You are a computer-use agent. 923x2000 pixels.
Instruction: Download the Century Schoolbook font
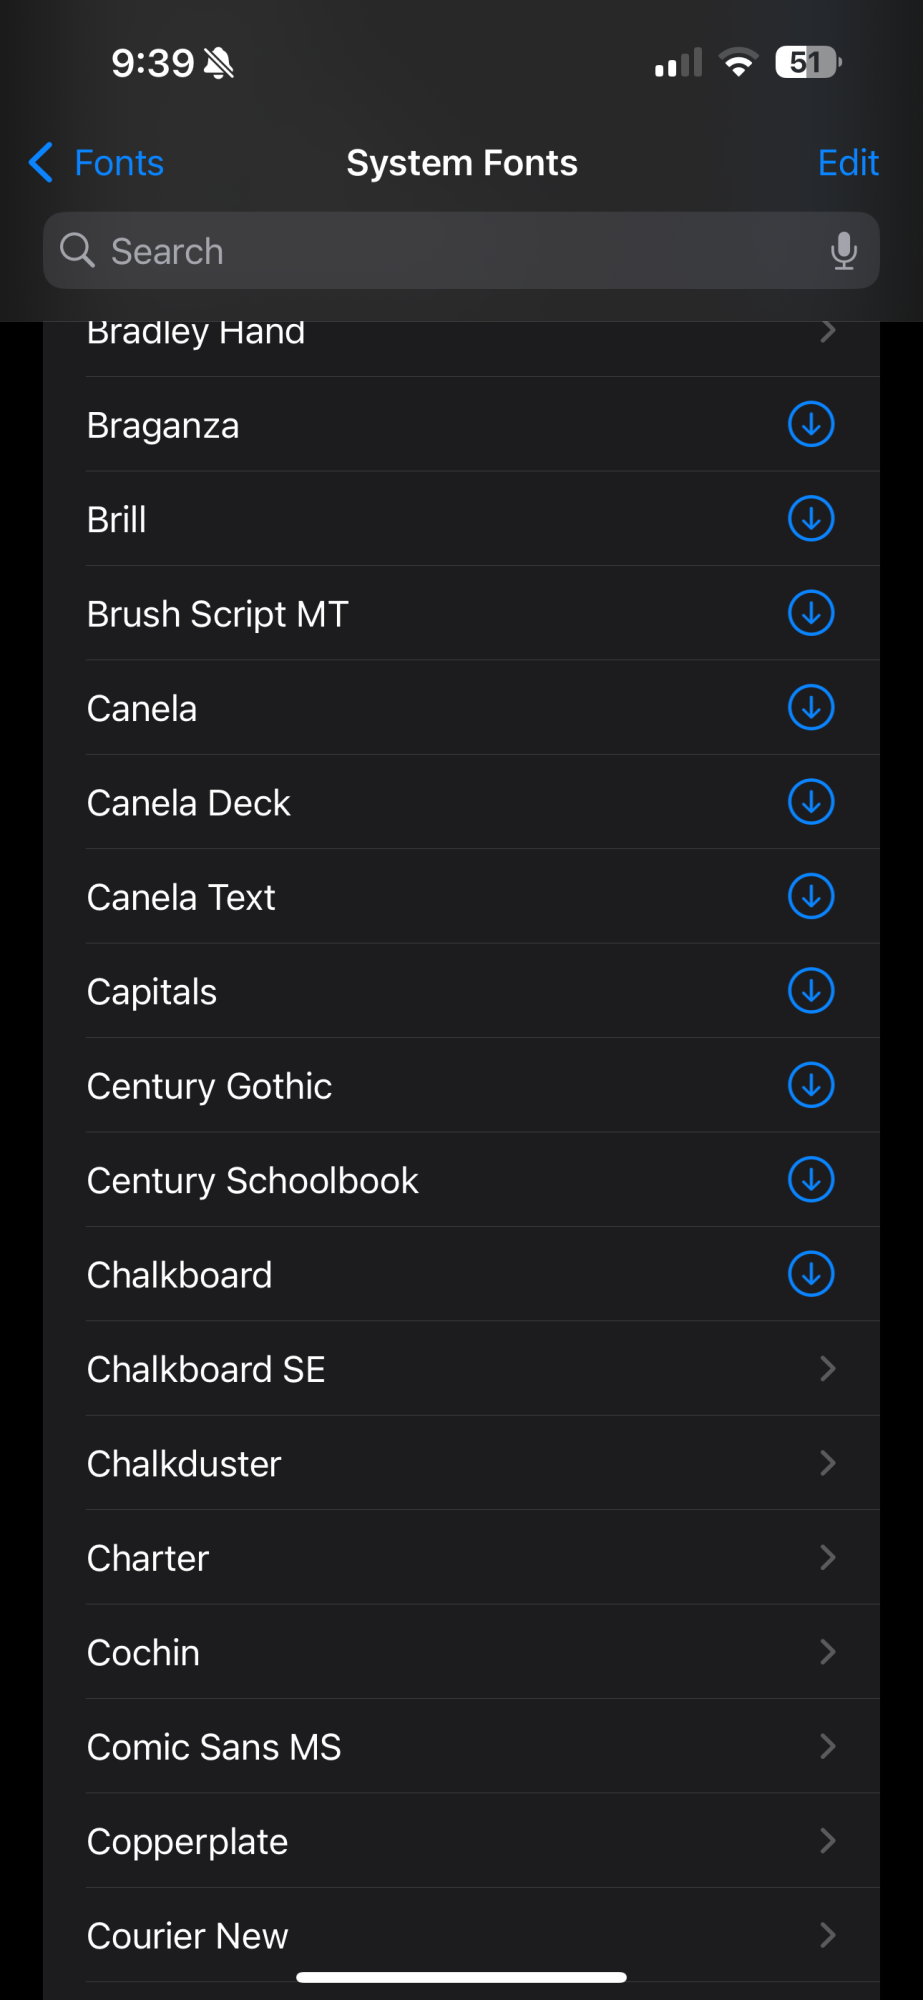811,1180
